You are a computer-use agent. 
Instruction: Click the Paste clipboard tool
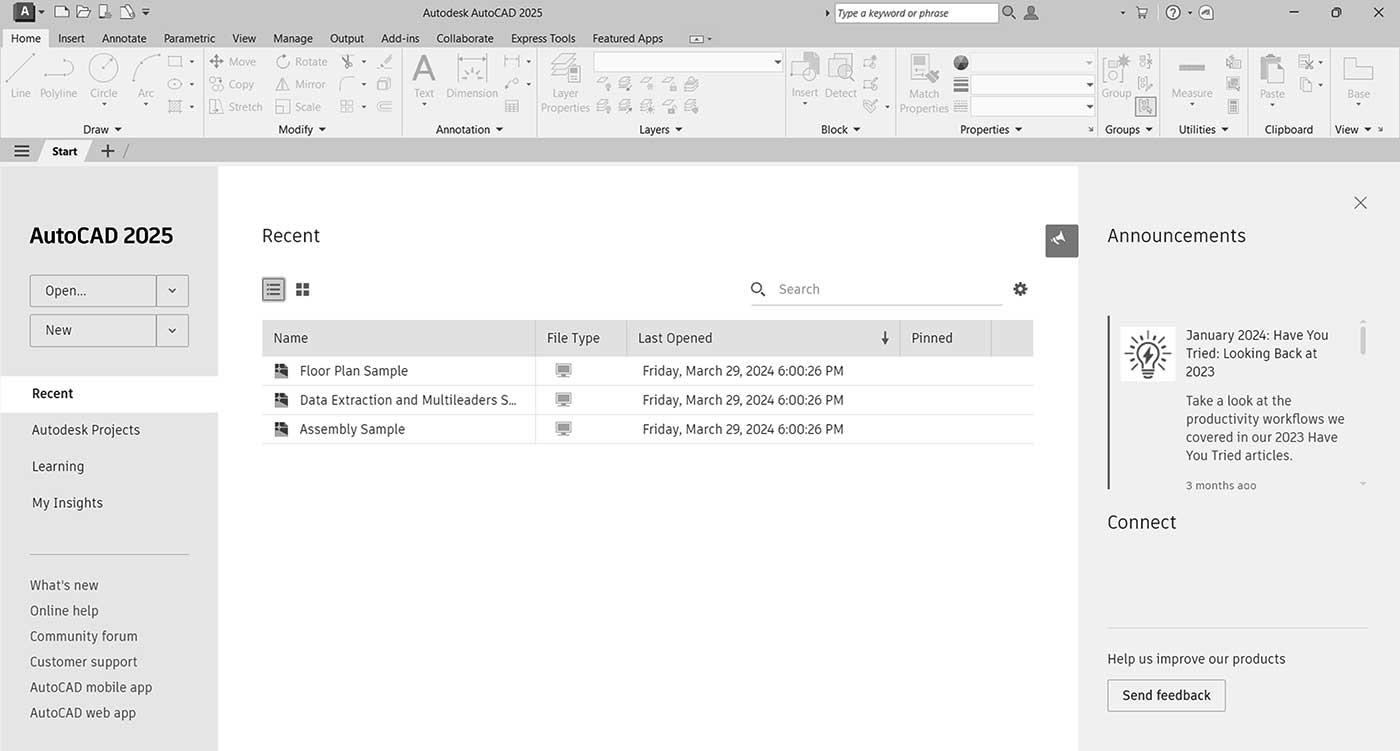tap(1272, 78)
